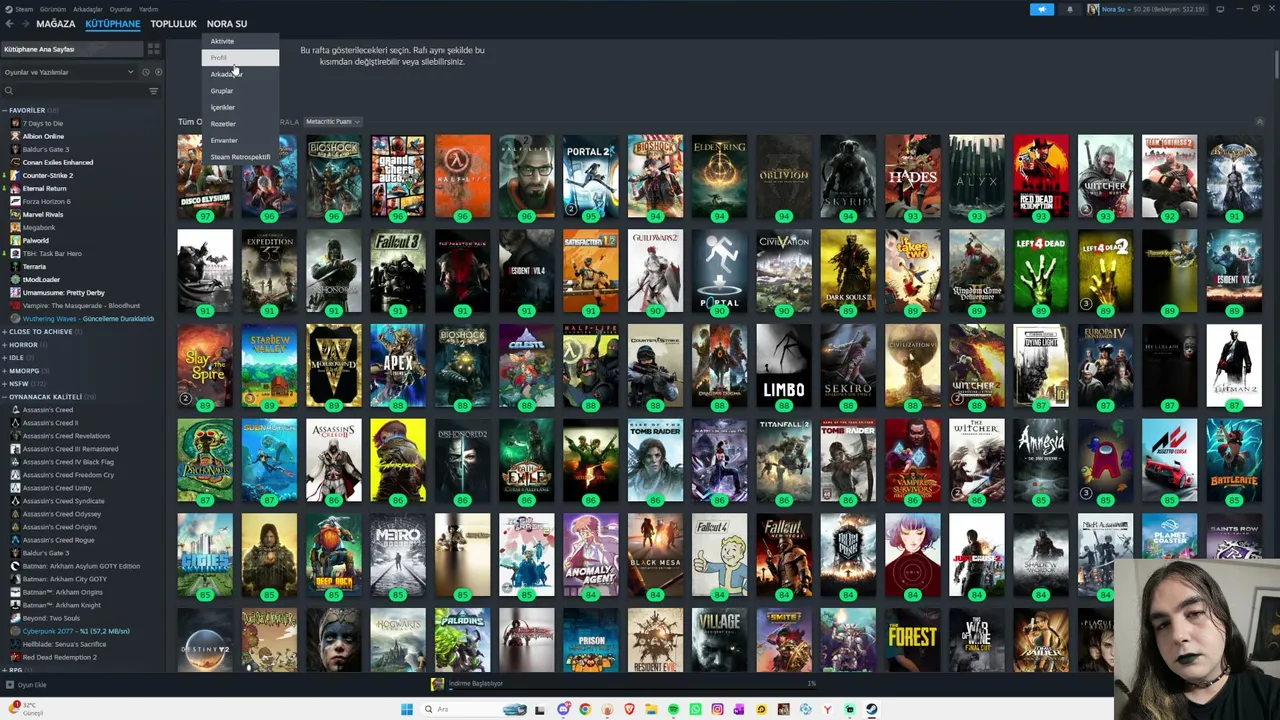Screen dimensions: 1280x720
Task: Click the library search input field
Action: click(x=80, y=91)
